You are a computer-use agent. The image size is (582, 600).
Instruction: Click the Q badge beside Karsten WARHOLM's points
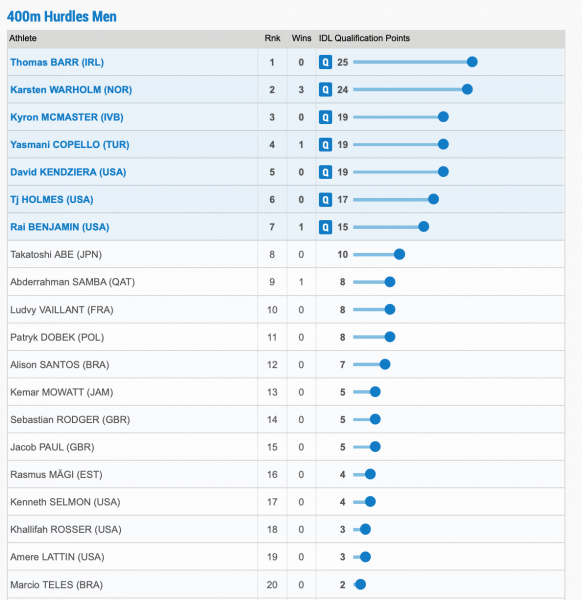pos(325,90)
